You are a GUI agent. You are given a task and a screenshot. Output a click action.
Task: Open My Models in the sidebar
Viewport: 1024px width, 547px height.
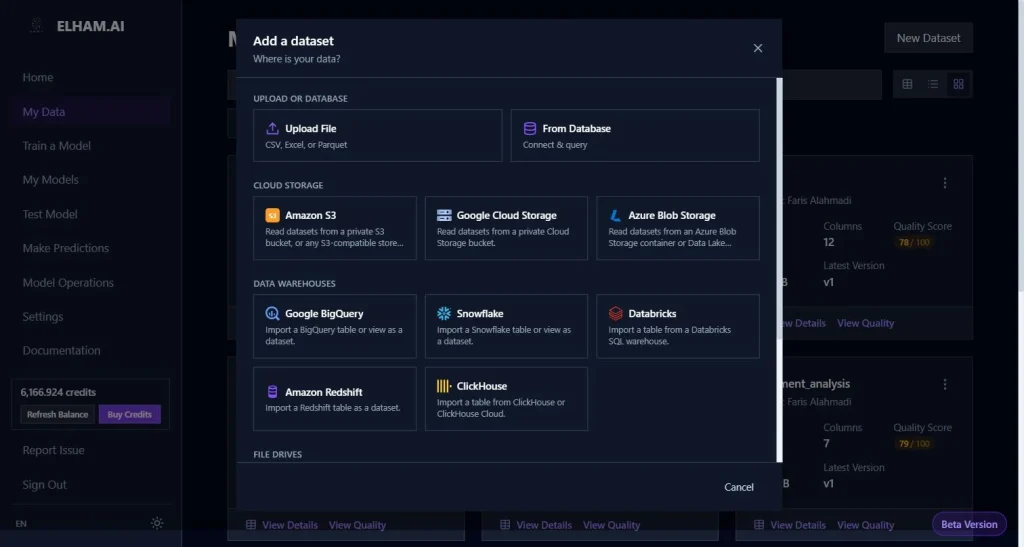click(x=50, y=180)
